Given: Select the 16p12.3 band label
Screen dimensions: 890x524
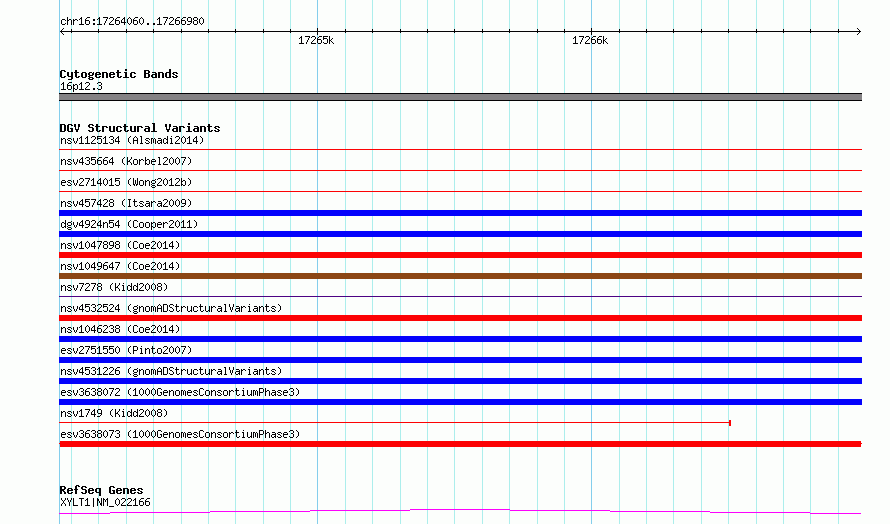Looking at the screenshot, I should (81, 86).
